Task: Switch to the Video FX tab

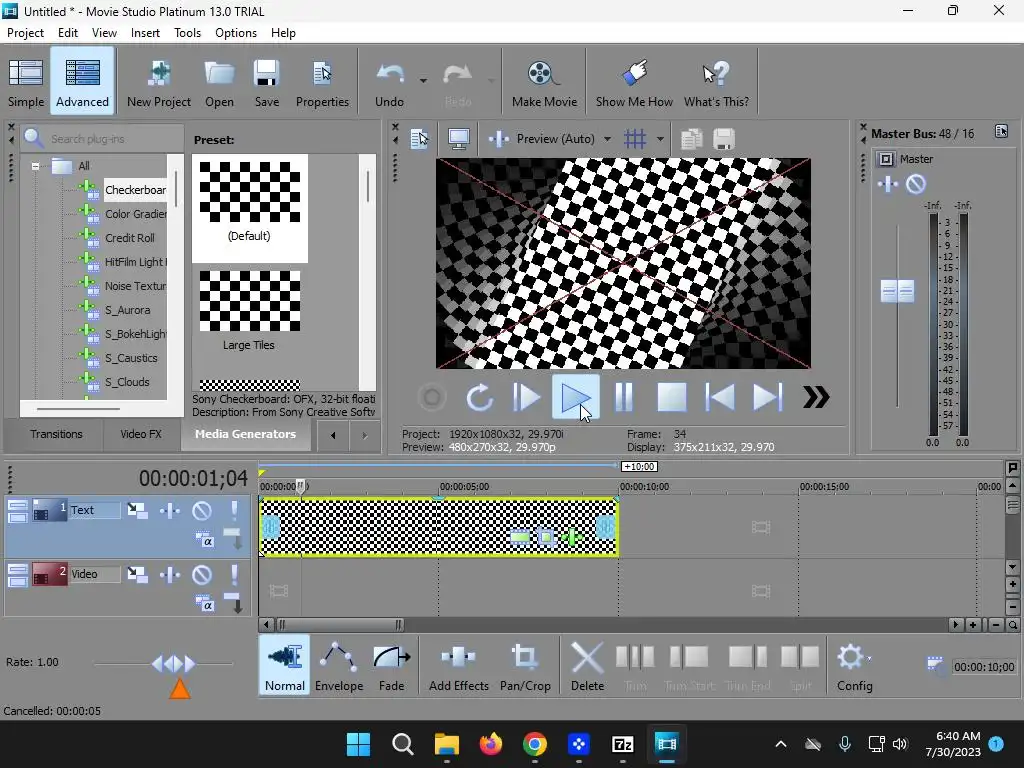Action: [140, 434]
